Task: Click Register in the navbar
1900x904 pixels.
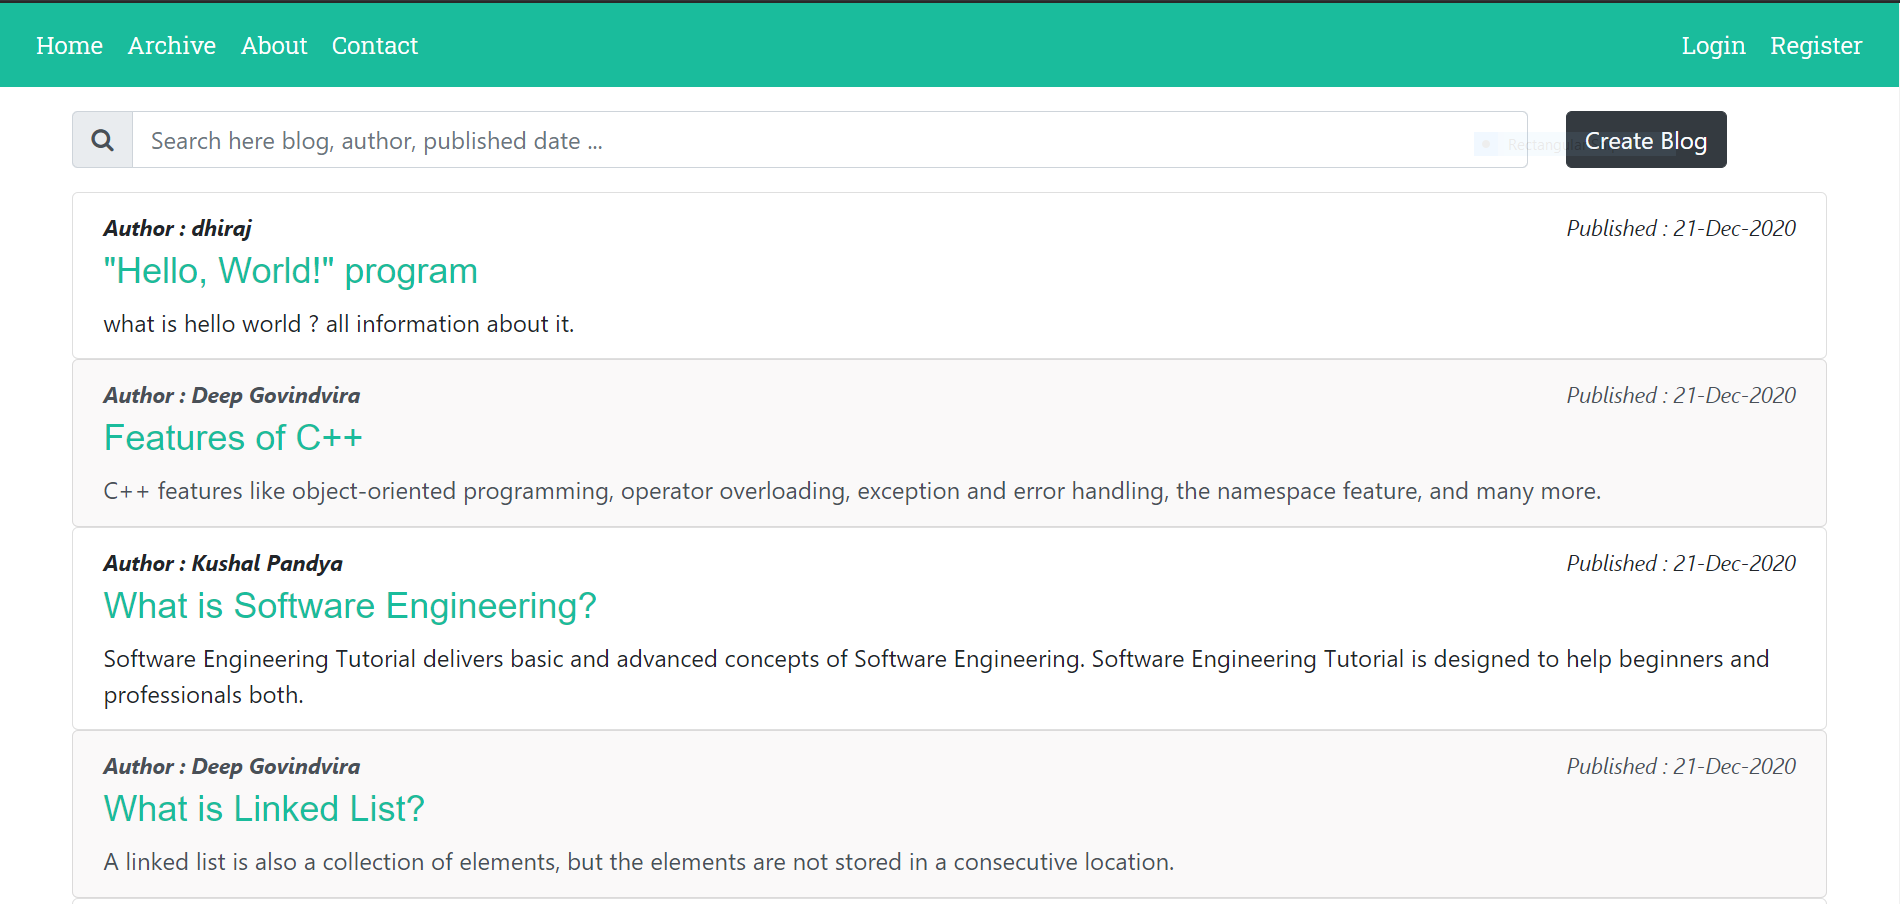Action: [x=1816, y=46]
